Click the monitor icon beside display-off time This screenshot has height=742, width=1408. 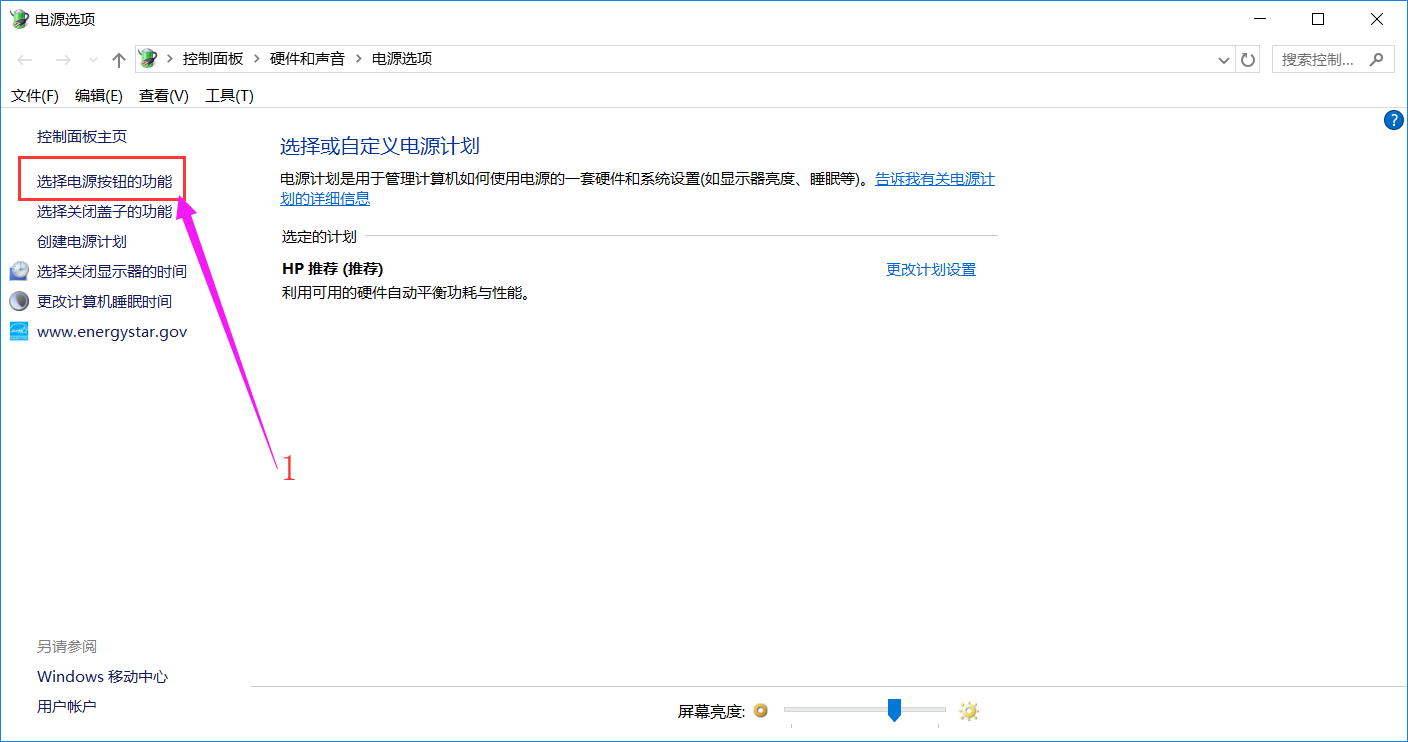(19, 271)
